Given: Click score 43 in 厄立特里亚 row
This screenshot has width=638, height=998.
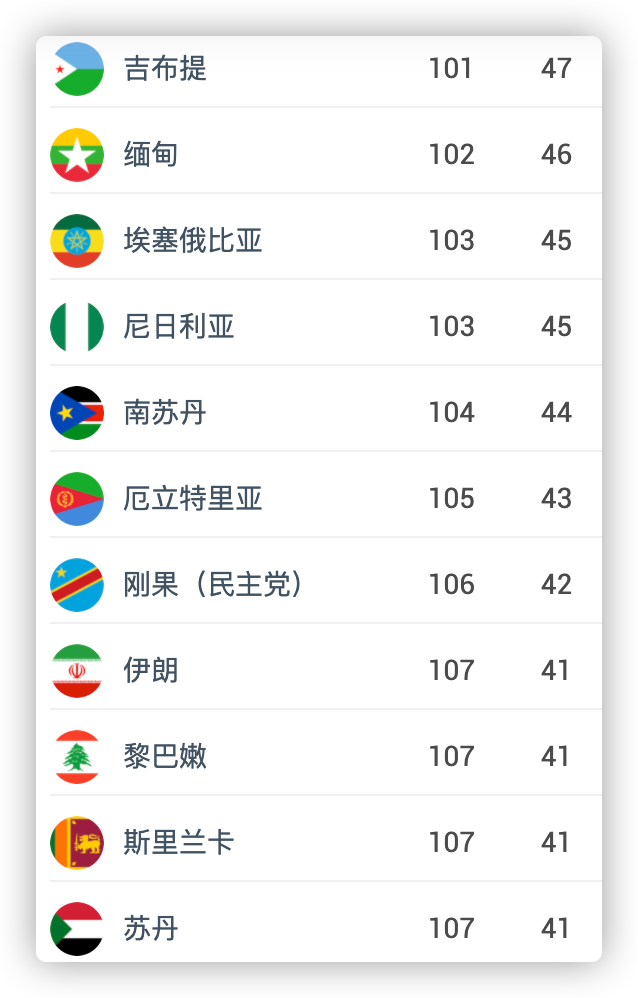Looking at the screenshot, I should click(556, 498).
